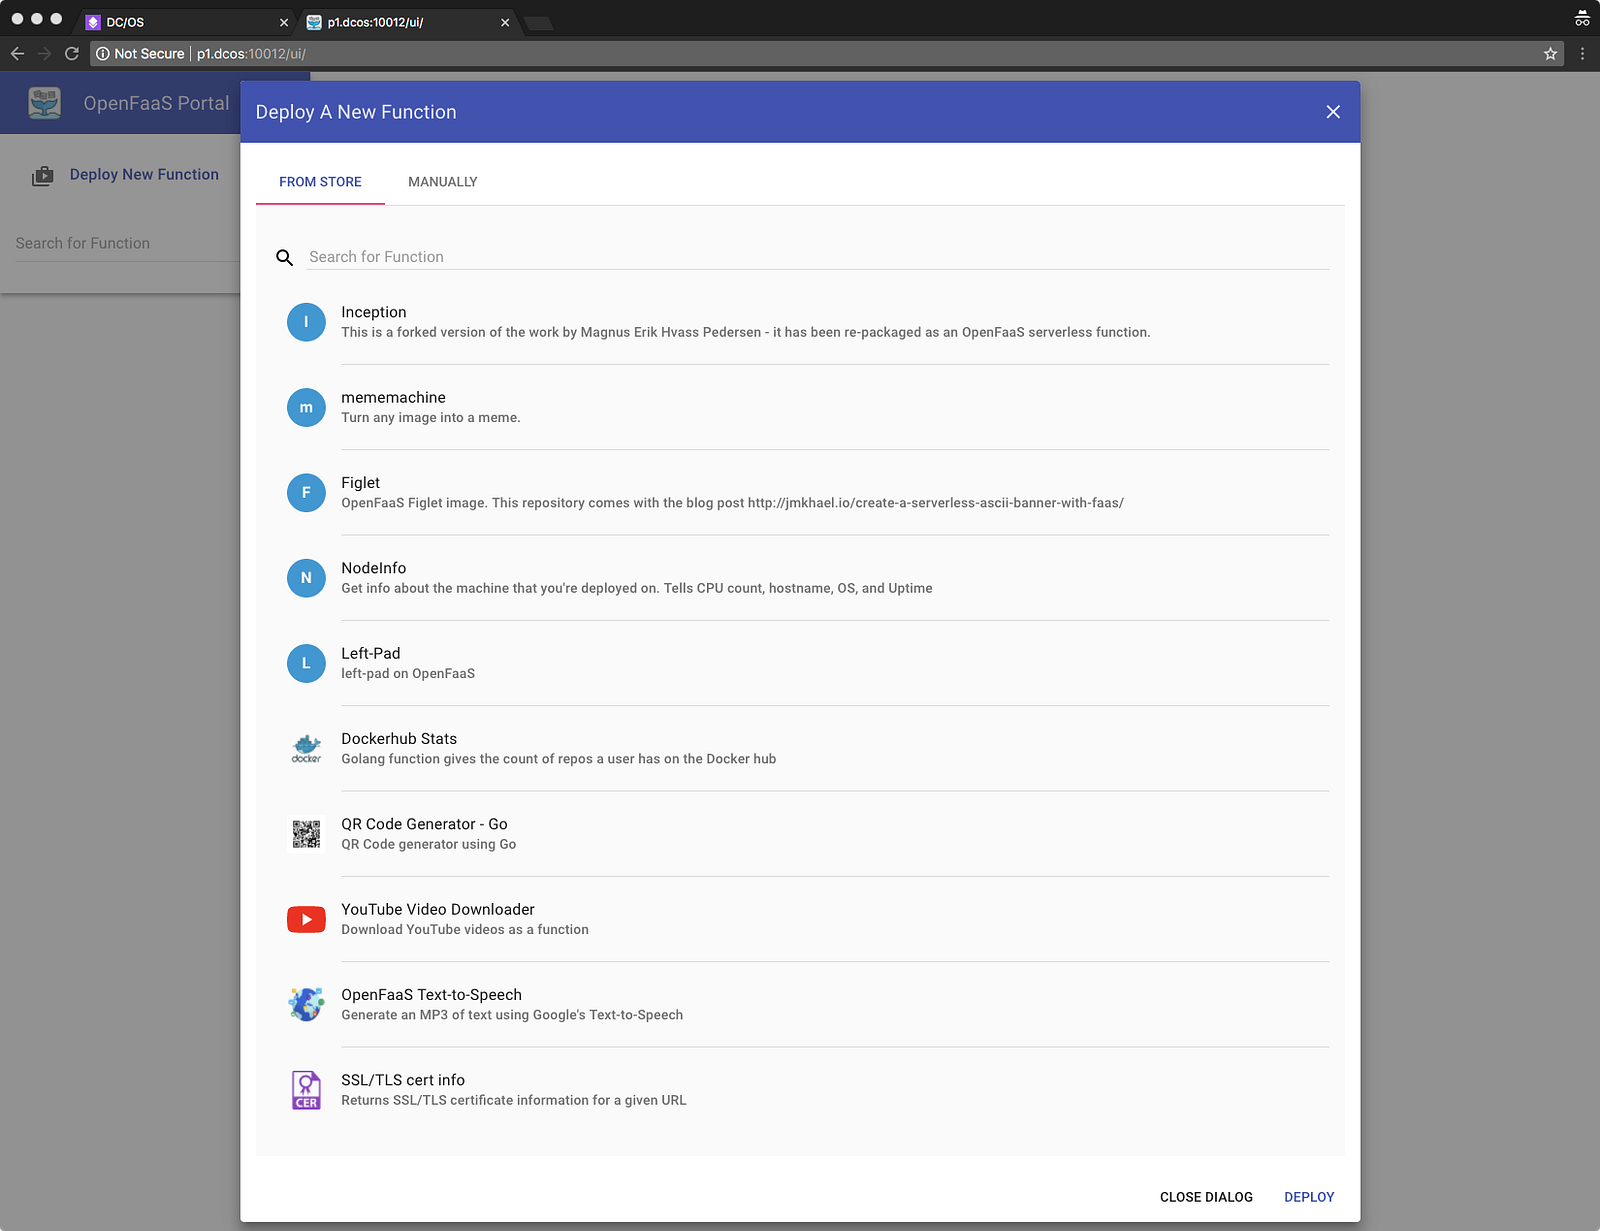Viewport: 1600px width, 1231px height.
Task: Click the mememachine avatar icon
Action: [x=306, y=407]
